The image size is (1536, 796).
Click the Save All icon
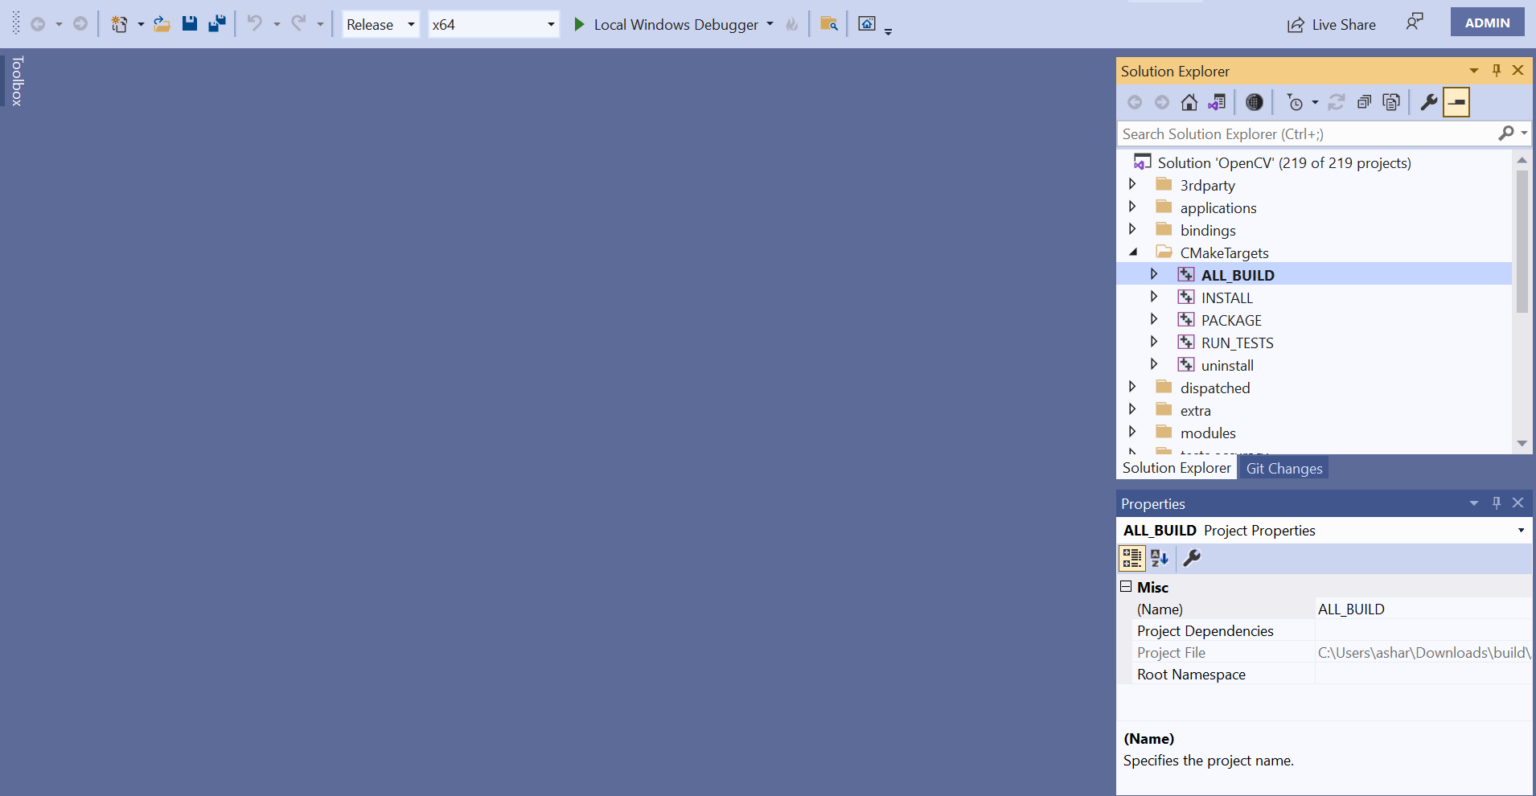pos(216,22)
